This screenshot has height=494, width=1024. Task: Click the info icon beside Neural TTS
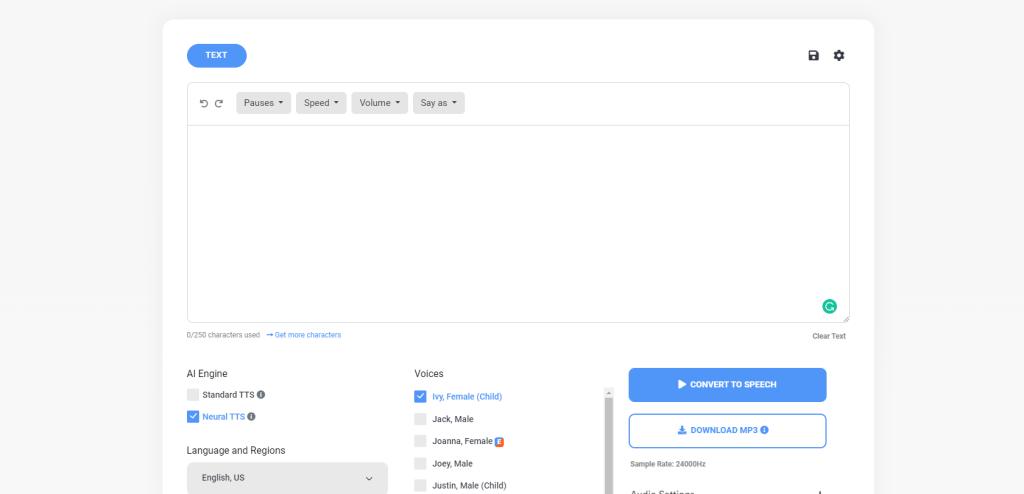coord(251,417)
